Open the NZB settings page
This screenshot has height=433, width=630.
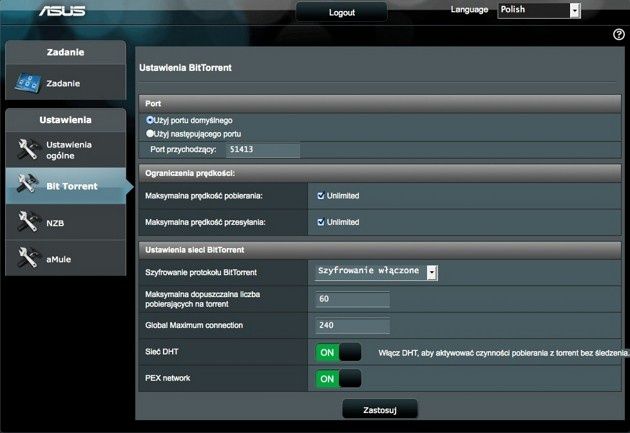click(65, 222)
